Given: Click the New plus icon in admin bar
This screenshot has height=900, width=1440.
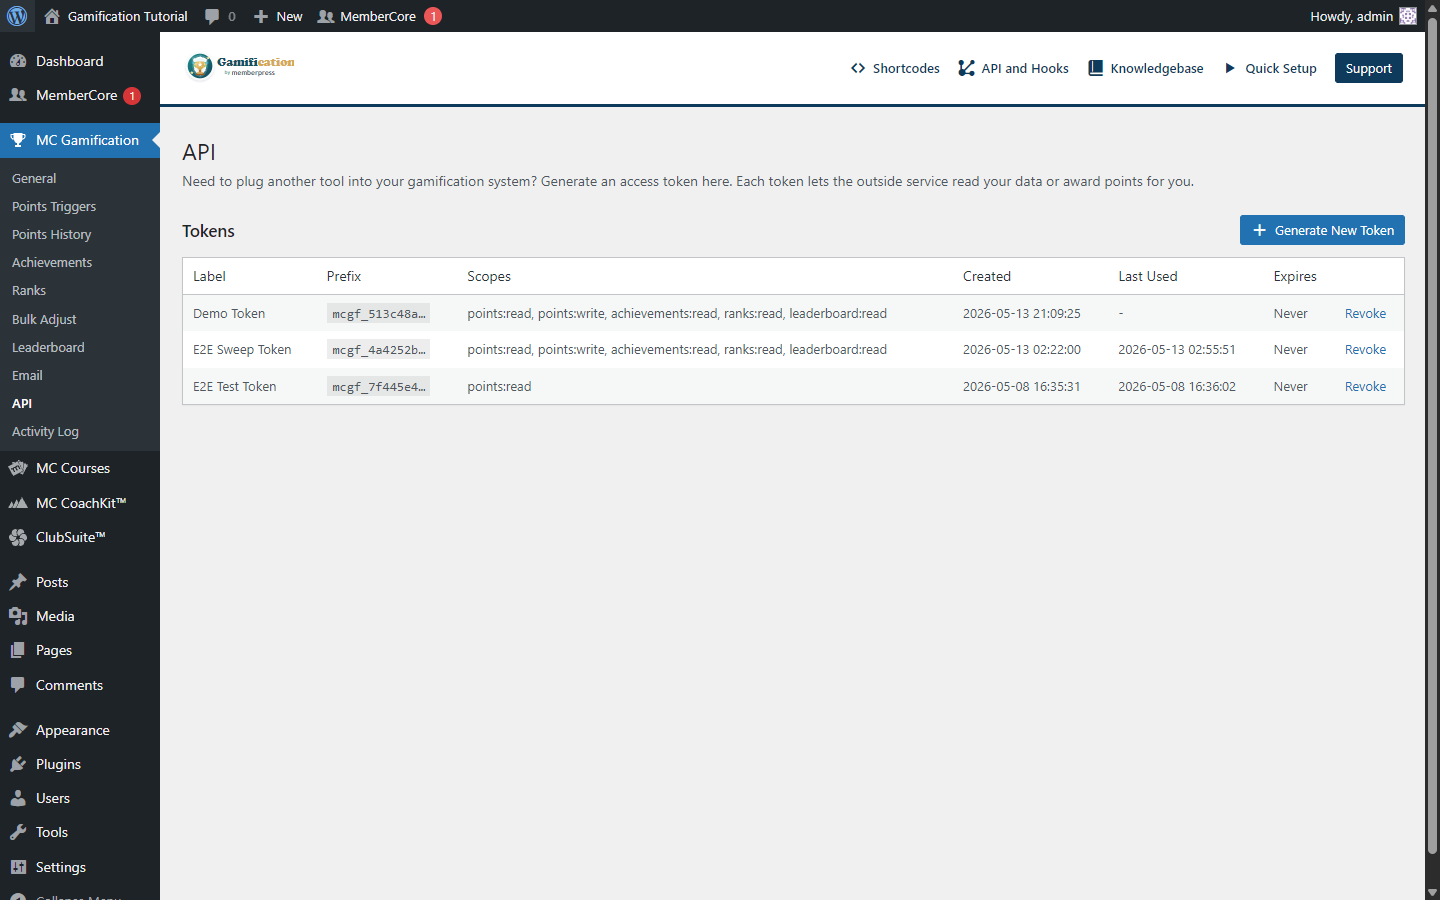Looking at the screenshot, I should pos(261,16).
